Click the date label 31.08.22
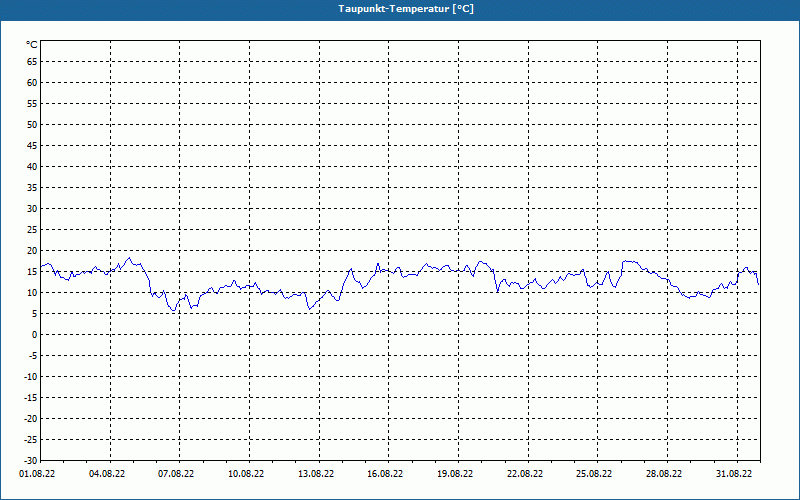800x500 pixels. pos(734,474)
